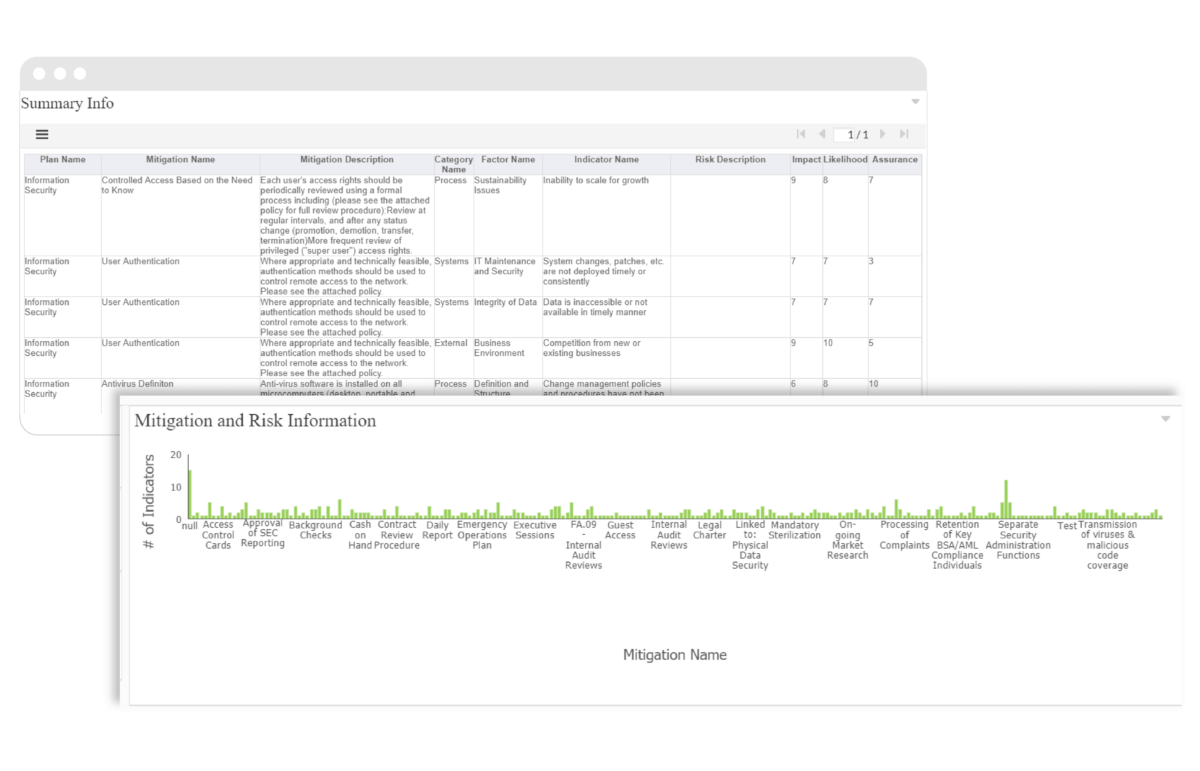The height and width of the screenshot is (771, 1200).
Task: Sort by the Plan Name column header
Action: click(62, 159)
